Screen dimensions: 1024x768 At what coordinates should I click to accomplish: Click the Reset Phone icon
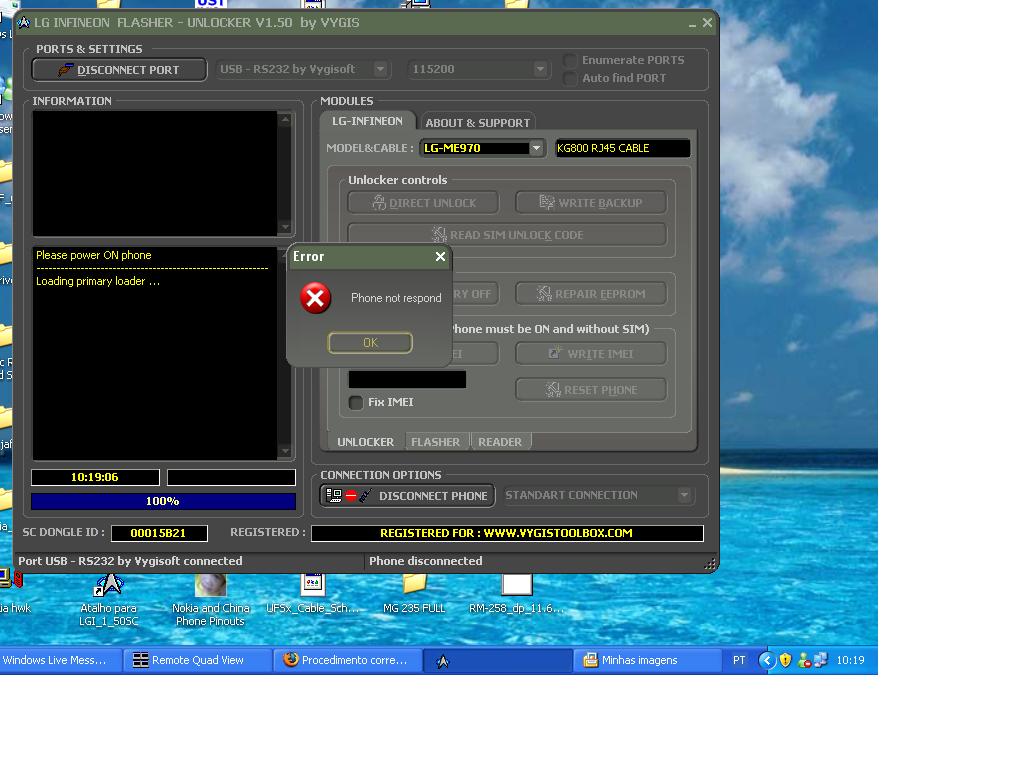(x=553, y=389)
